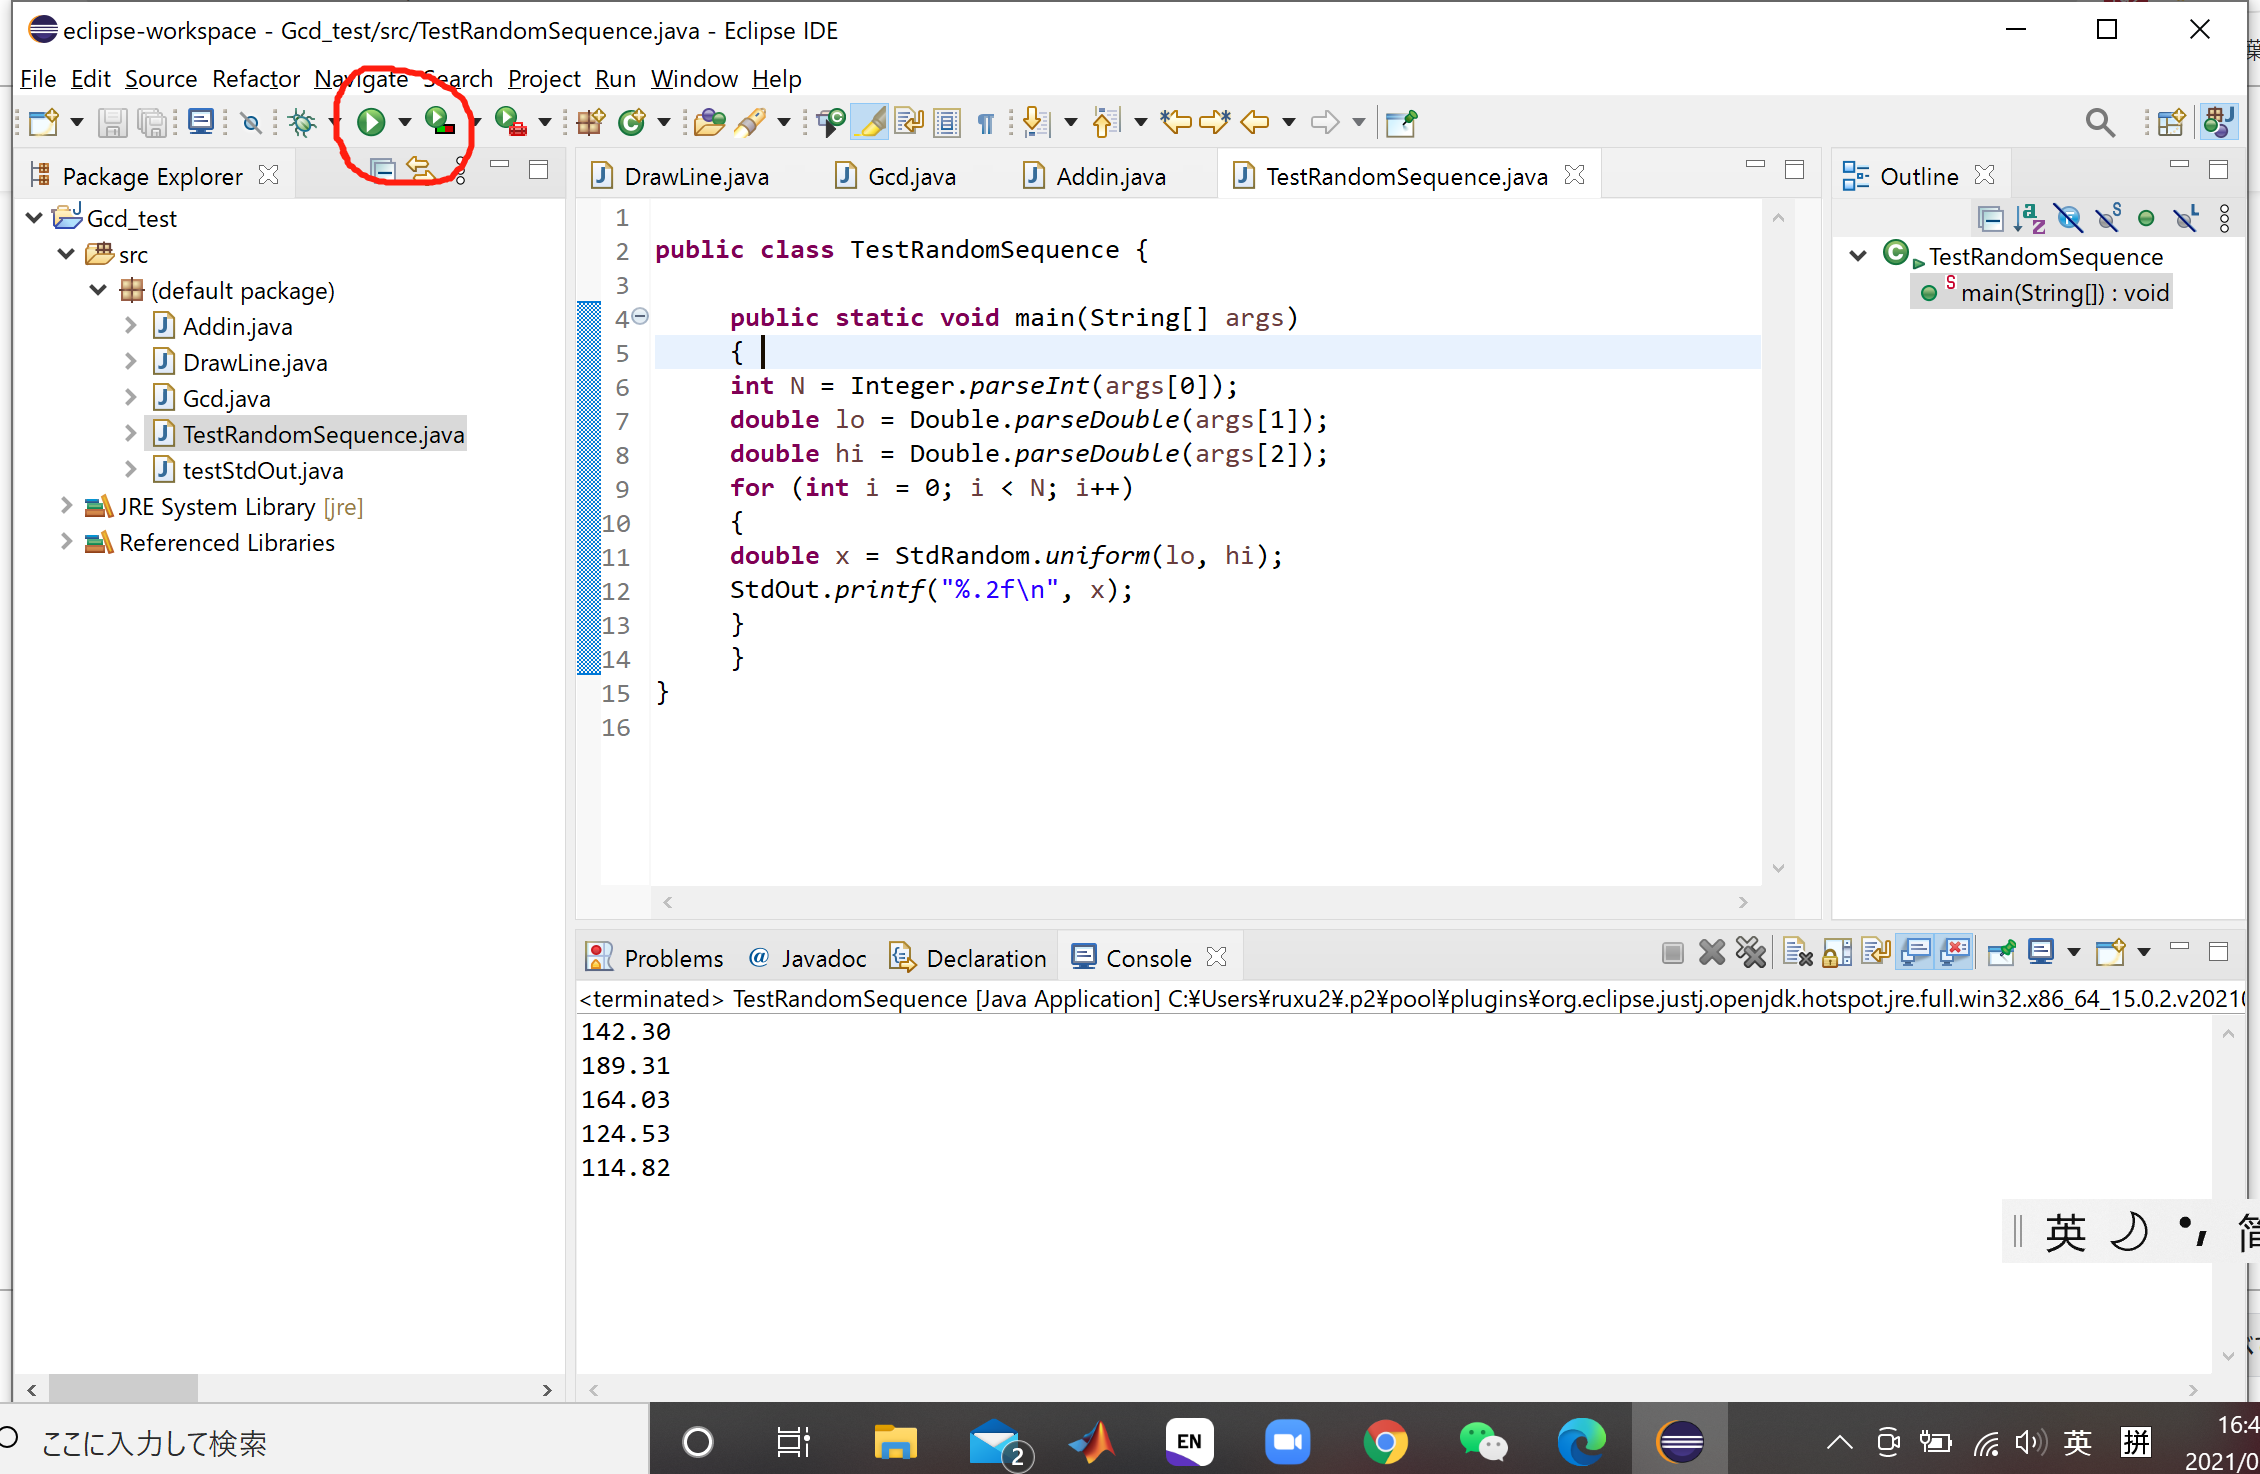
Task: Clear the Console output with the Clear icon
Action: pos(1796,952)
